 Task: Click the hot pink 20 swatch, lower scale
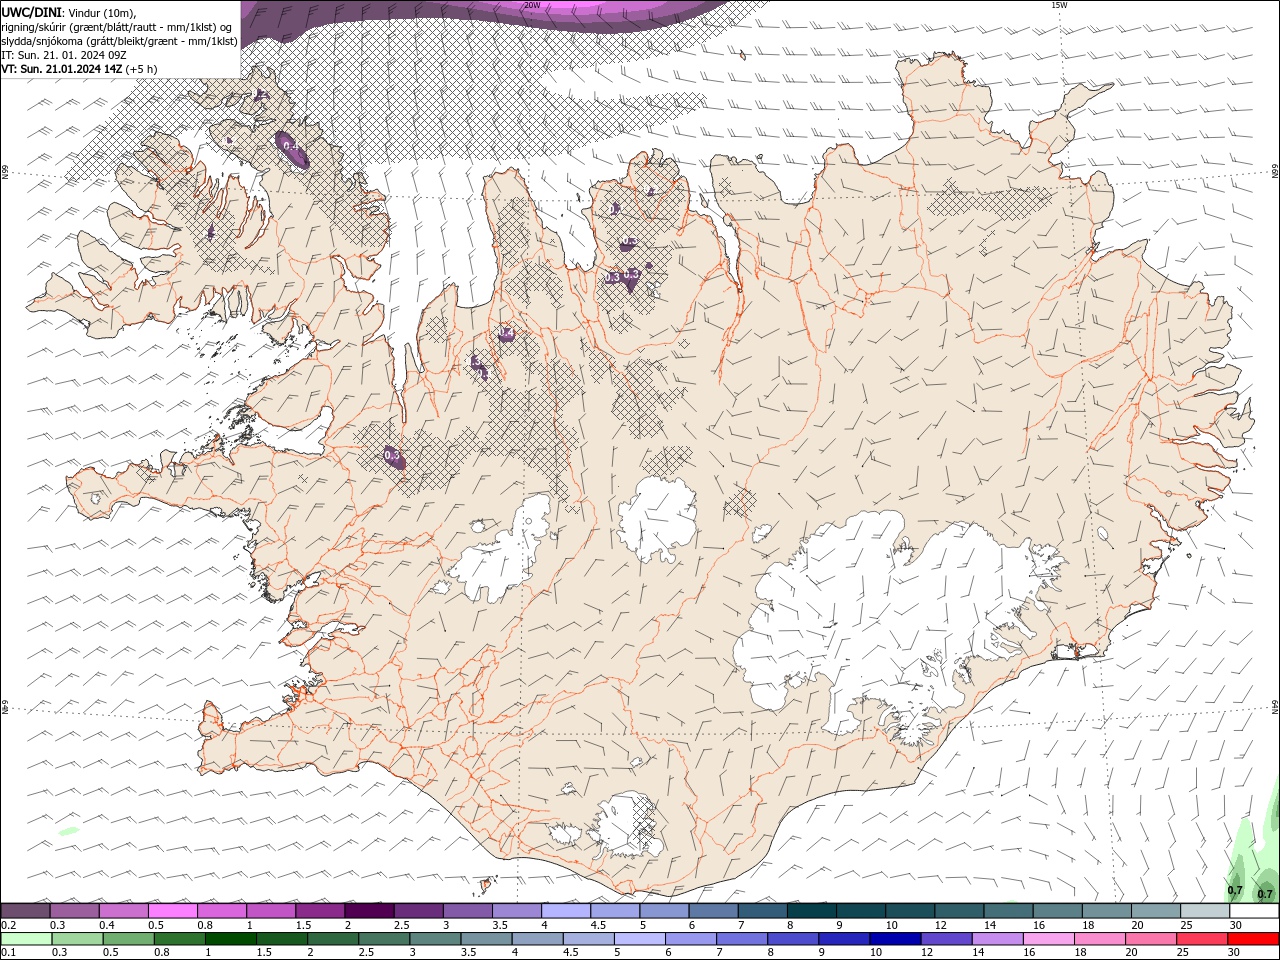[1150, 939]
